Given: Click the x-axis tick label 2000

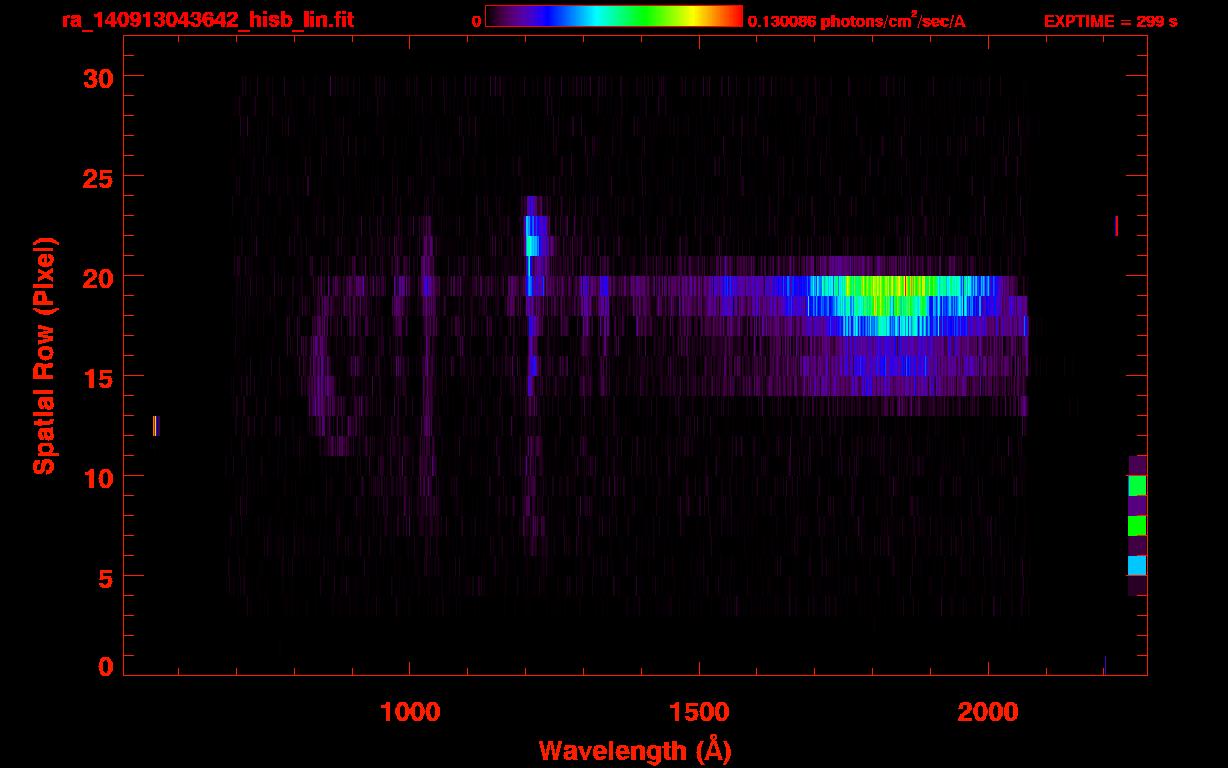Looking at the screenshot, I should [x=988, y=712].
